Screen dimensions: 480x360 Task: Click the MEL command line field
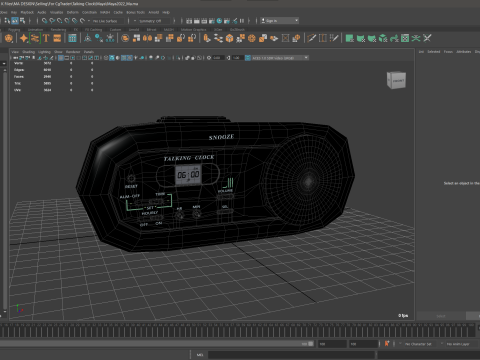[x=292, y=355]
